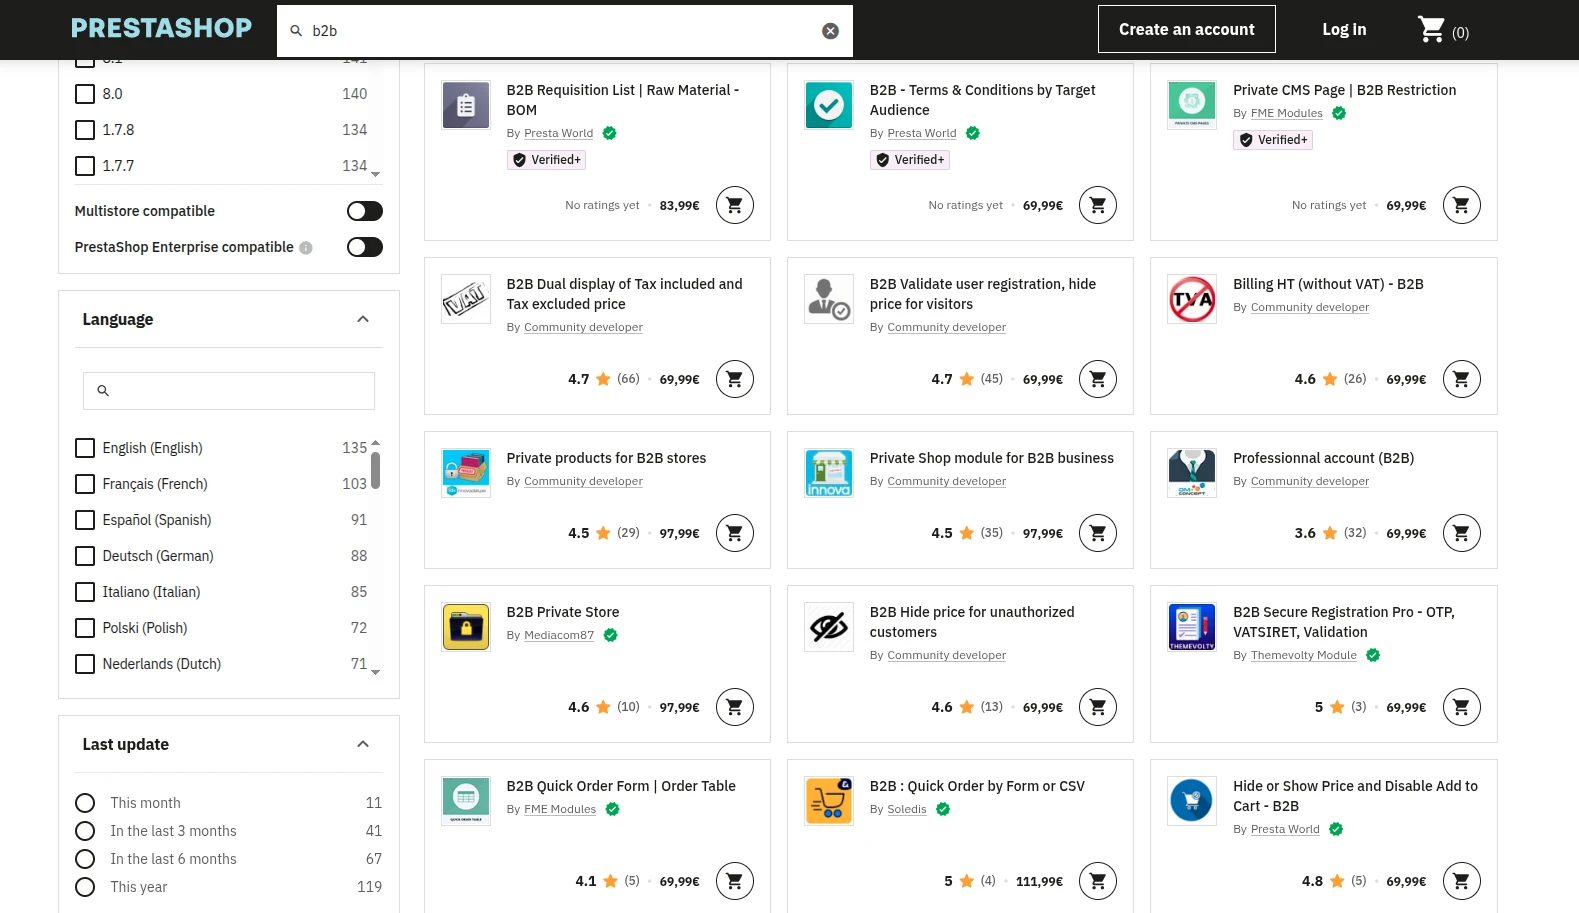This screenshot has height=913, width=1579.
Task: Add B2B Secure Registration Pro to cart
Action: coord(1462,707)
